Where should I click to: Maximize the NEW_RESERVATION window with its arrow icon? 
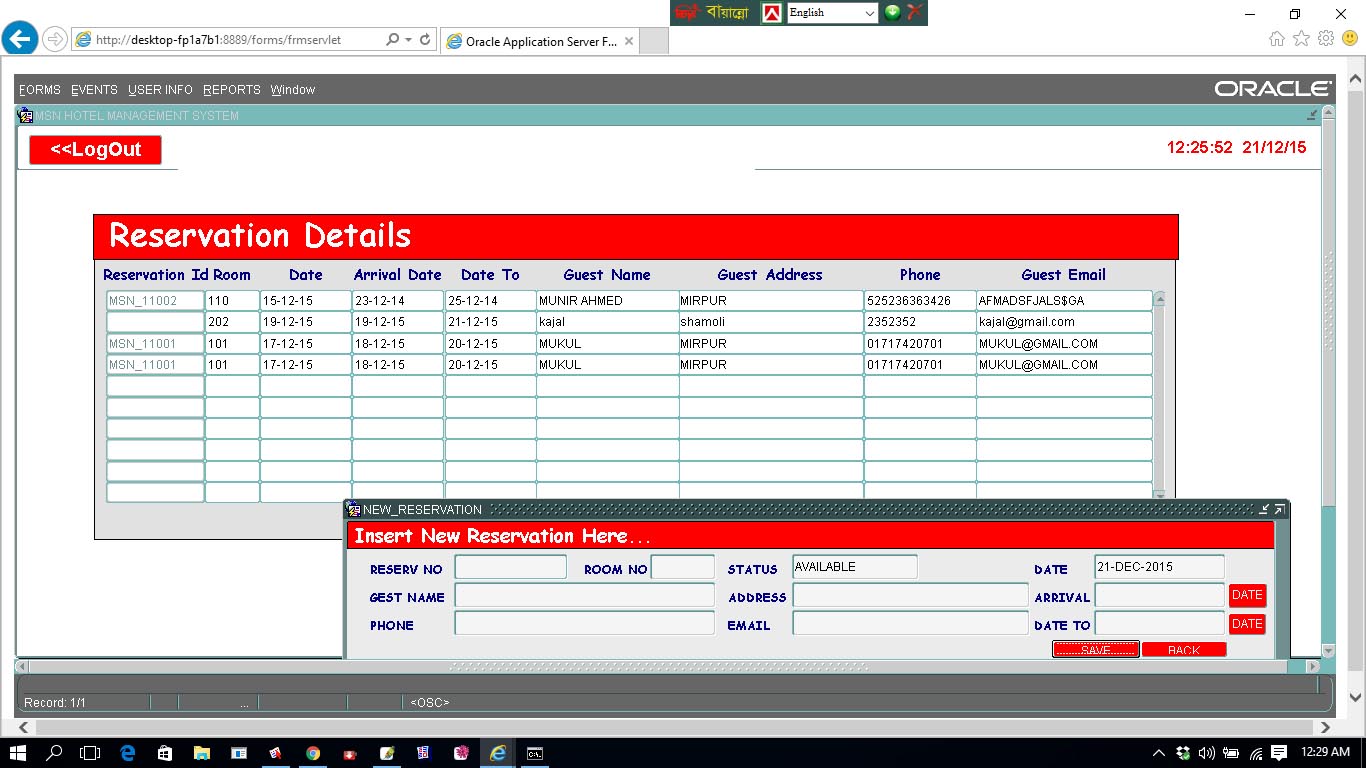(x=1279, y=509)
